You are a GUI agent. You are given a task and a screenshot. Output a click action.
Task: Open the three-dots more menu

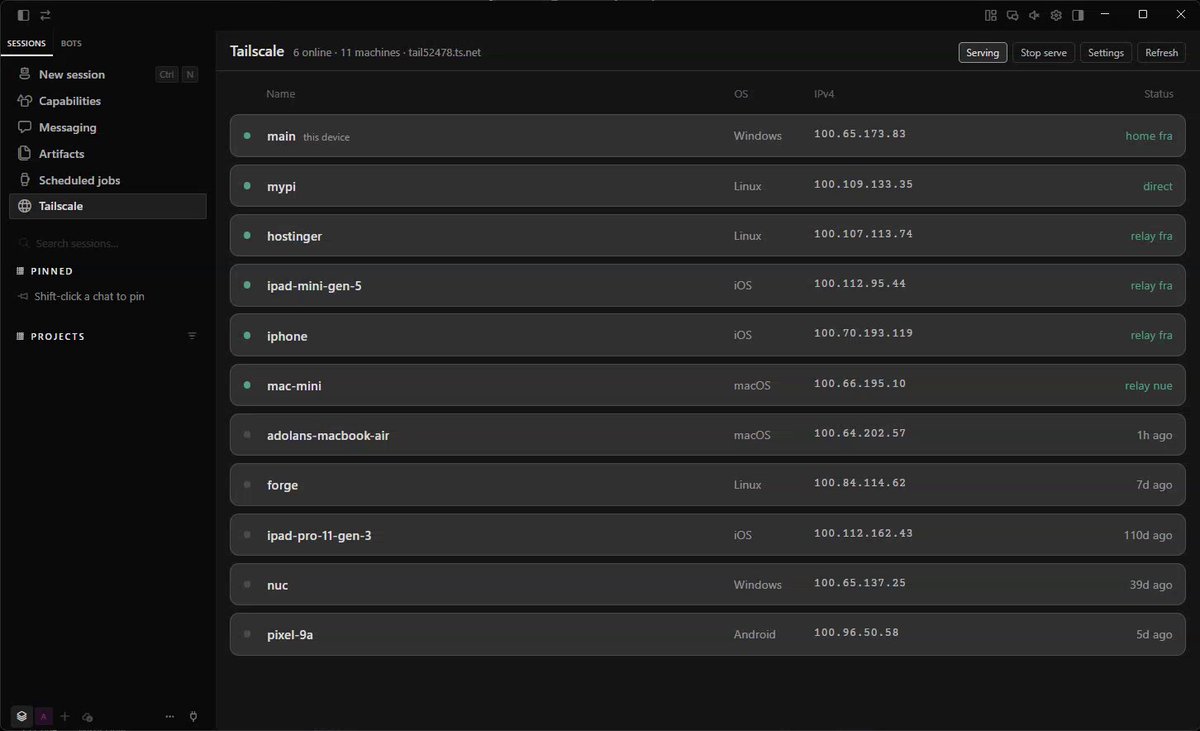coord(170,716)
